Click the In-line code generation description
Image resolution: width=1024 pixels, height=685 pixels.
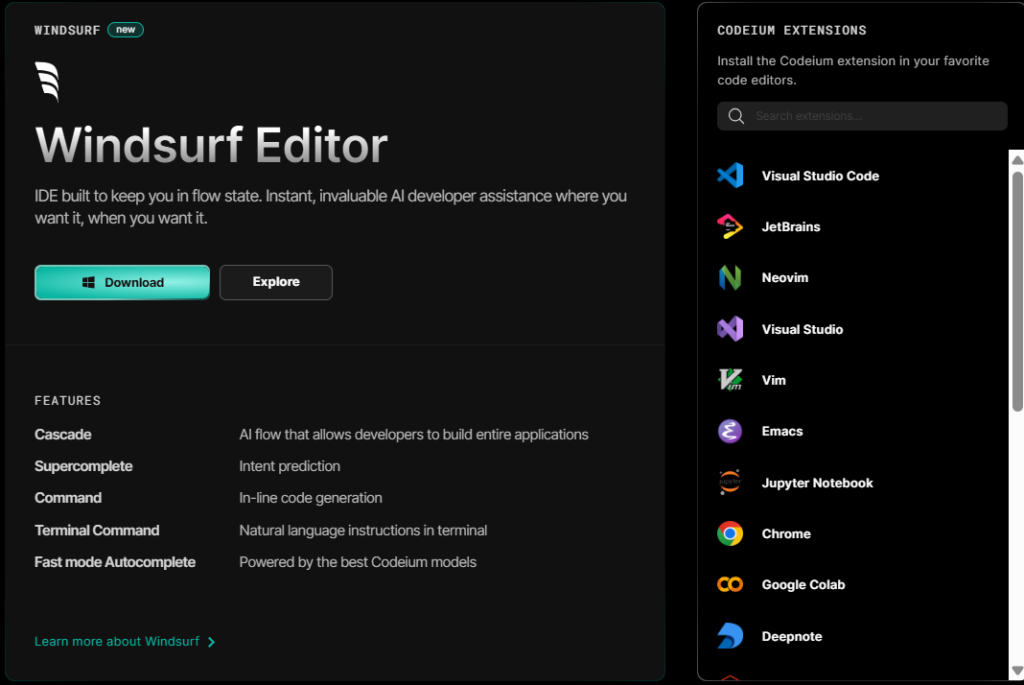pyautogui.click(x=310, y=498)
